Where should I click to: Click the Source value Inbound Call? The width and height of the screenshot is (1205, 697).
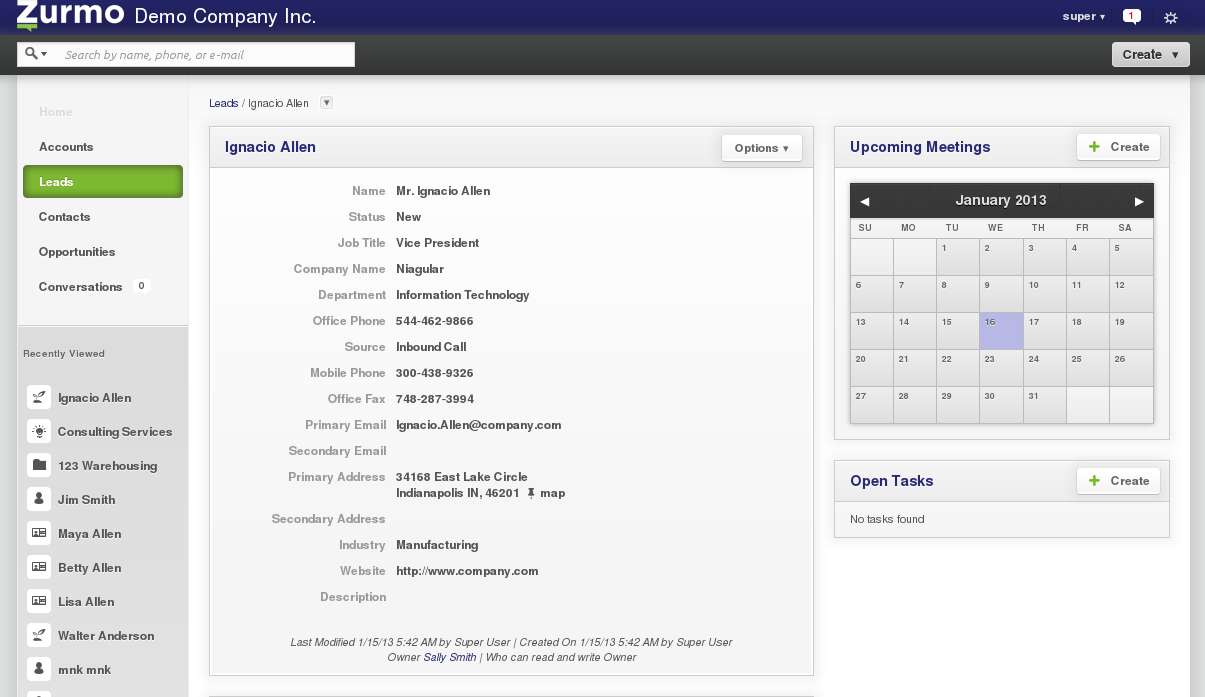[x=431, y=347]
